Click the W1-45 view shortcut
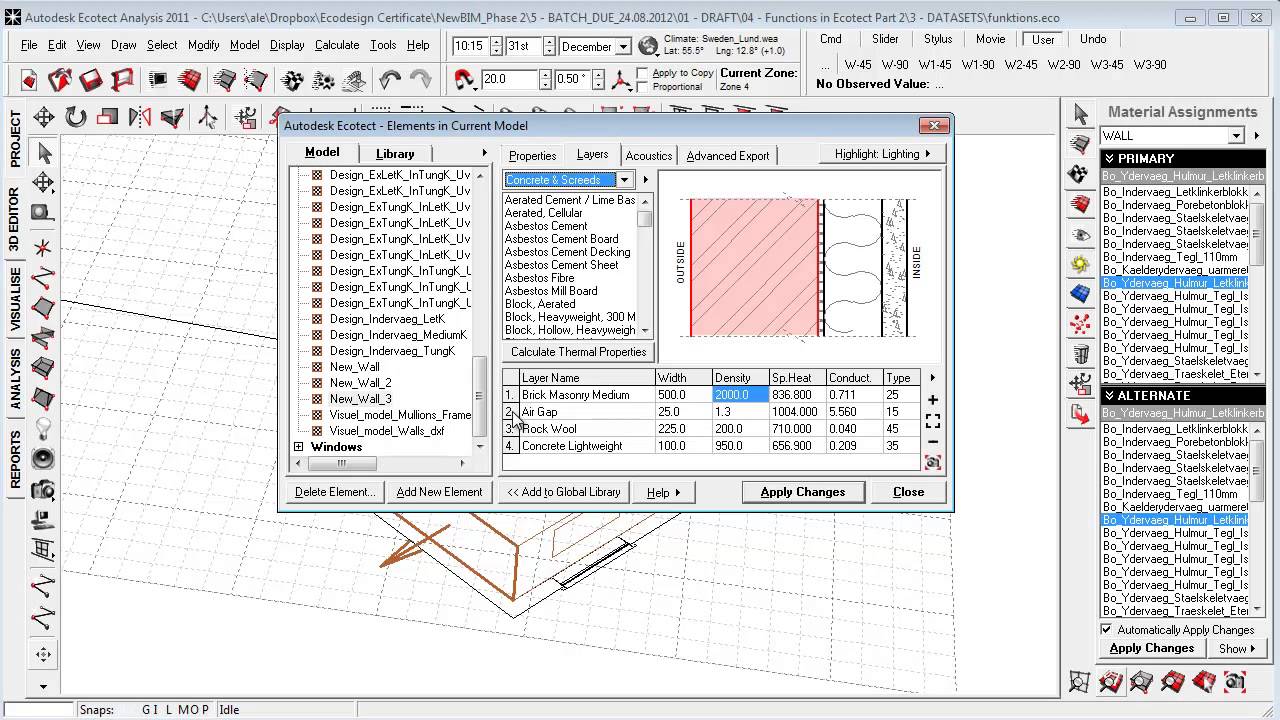Viewport: 1280px width, 720px height. [x=935, y=65]
